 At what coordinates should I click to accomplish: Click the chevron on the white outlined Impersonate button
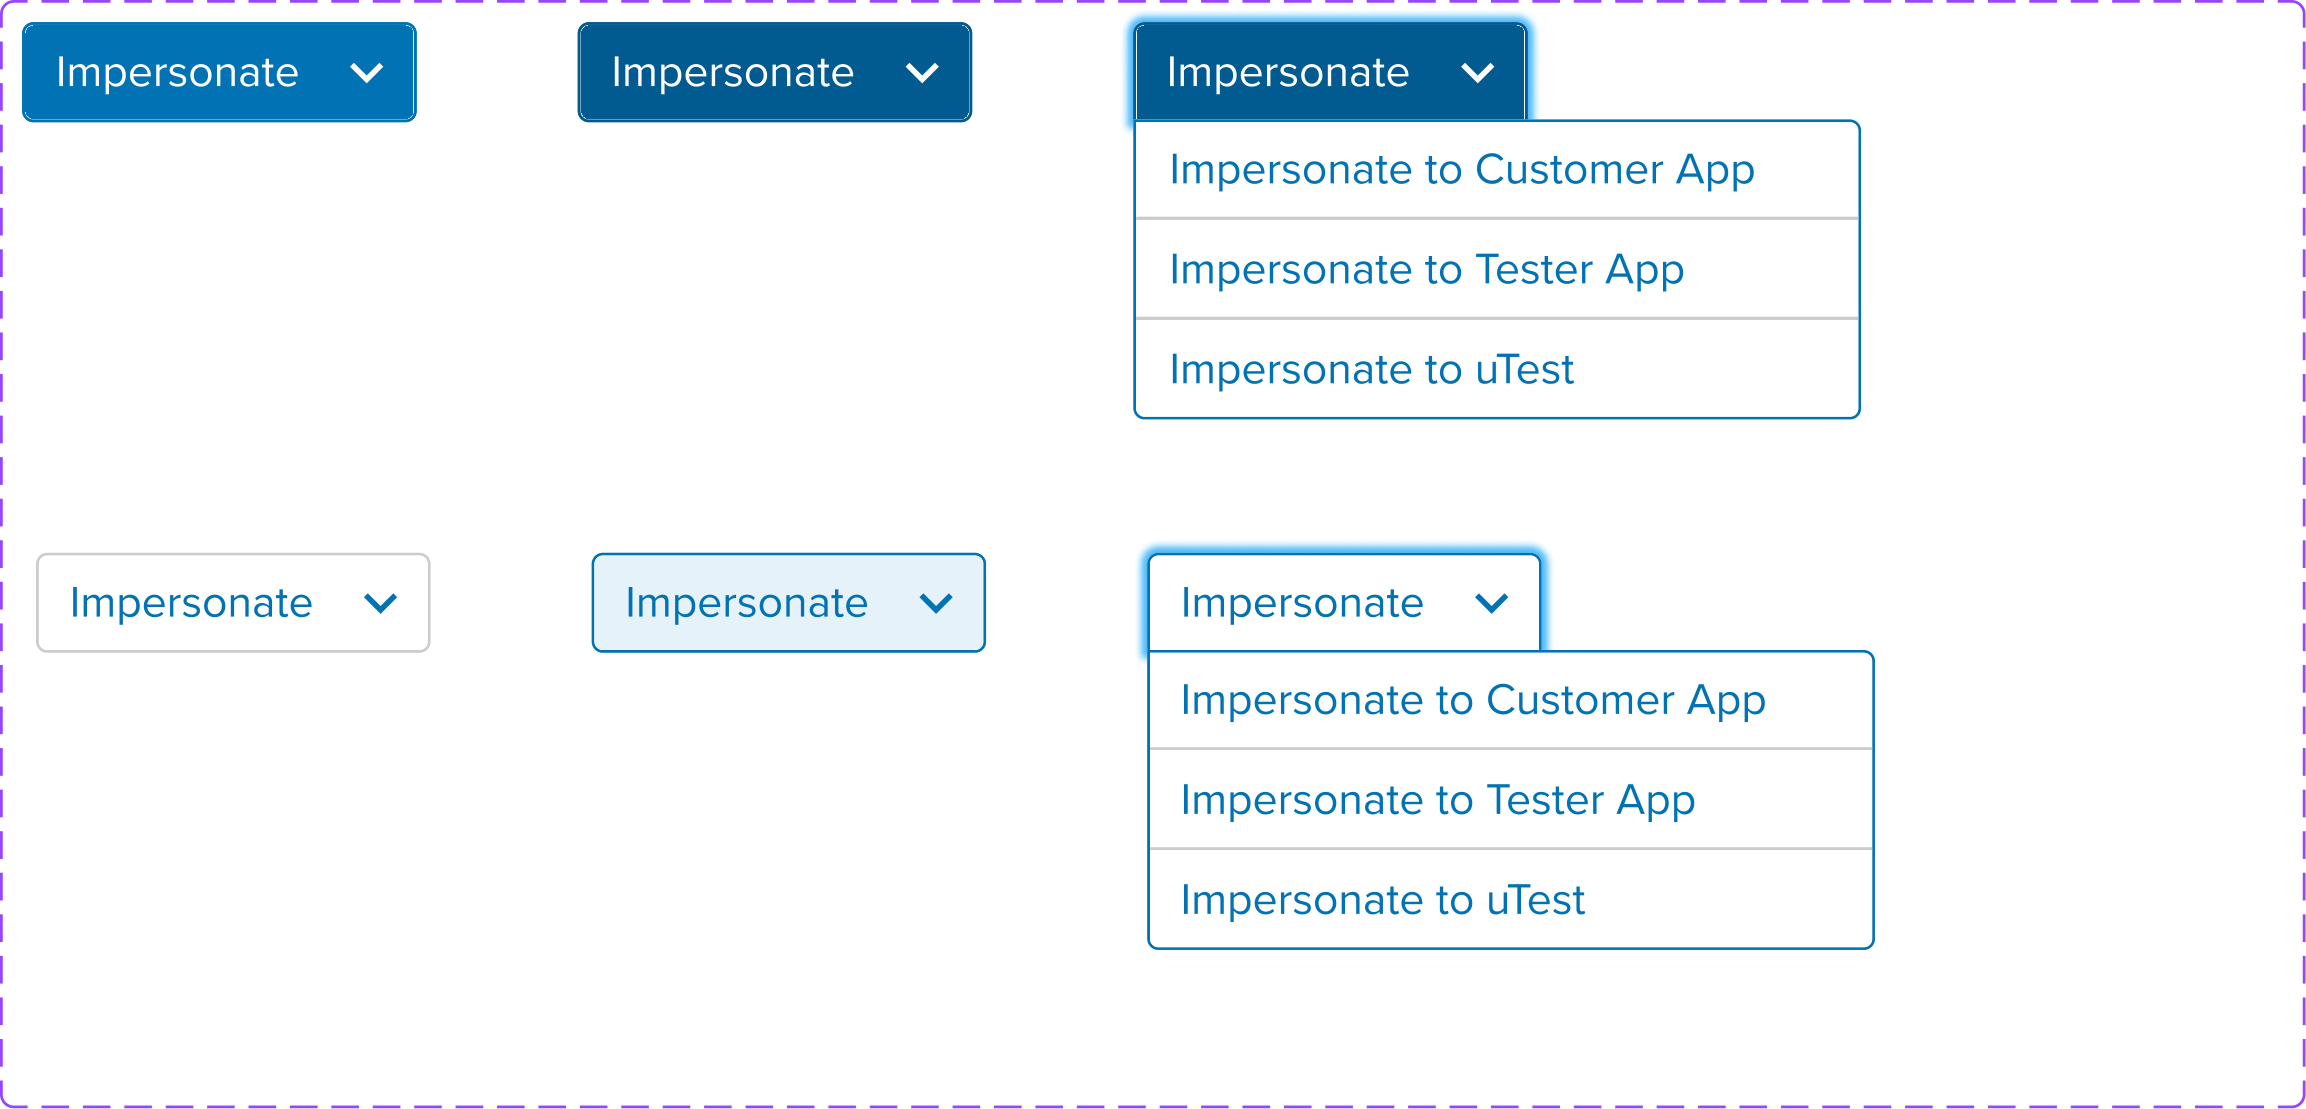pos(381,603)
